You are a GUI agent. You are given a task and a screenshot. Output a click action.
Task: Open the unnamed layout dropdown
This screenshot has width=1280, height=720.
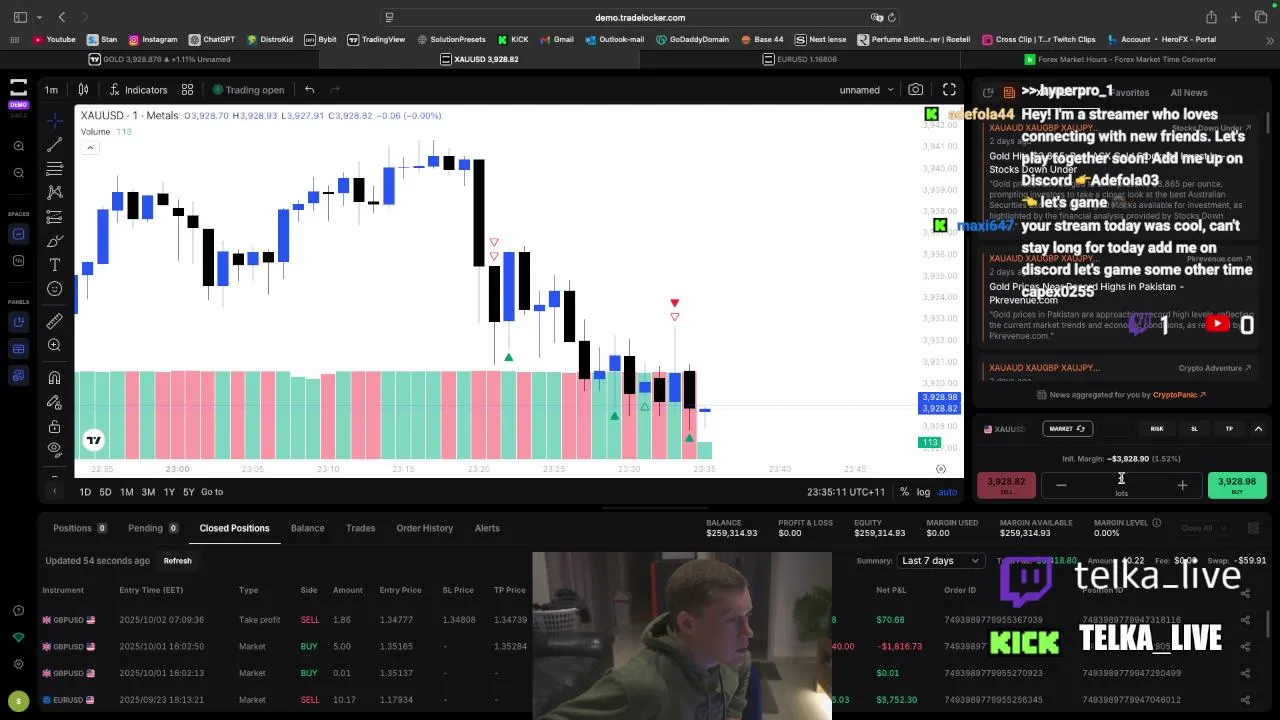[866, 90]
